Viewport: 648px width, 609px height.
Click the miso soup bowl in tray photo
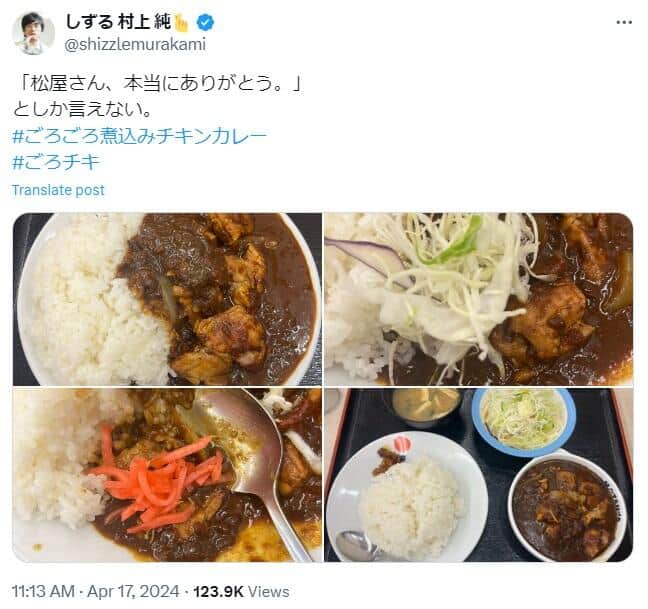(x=426, y=405)
